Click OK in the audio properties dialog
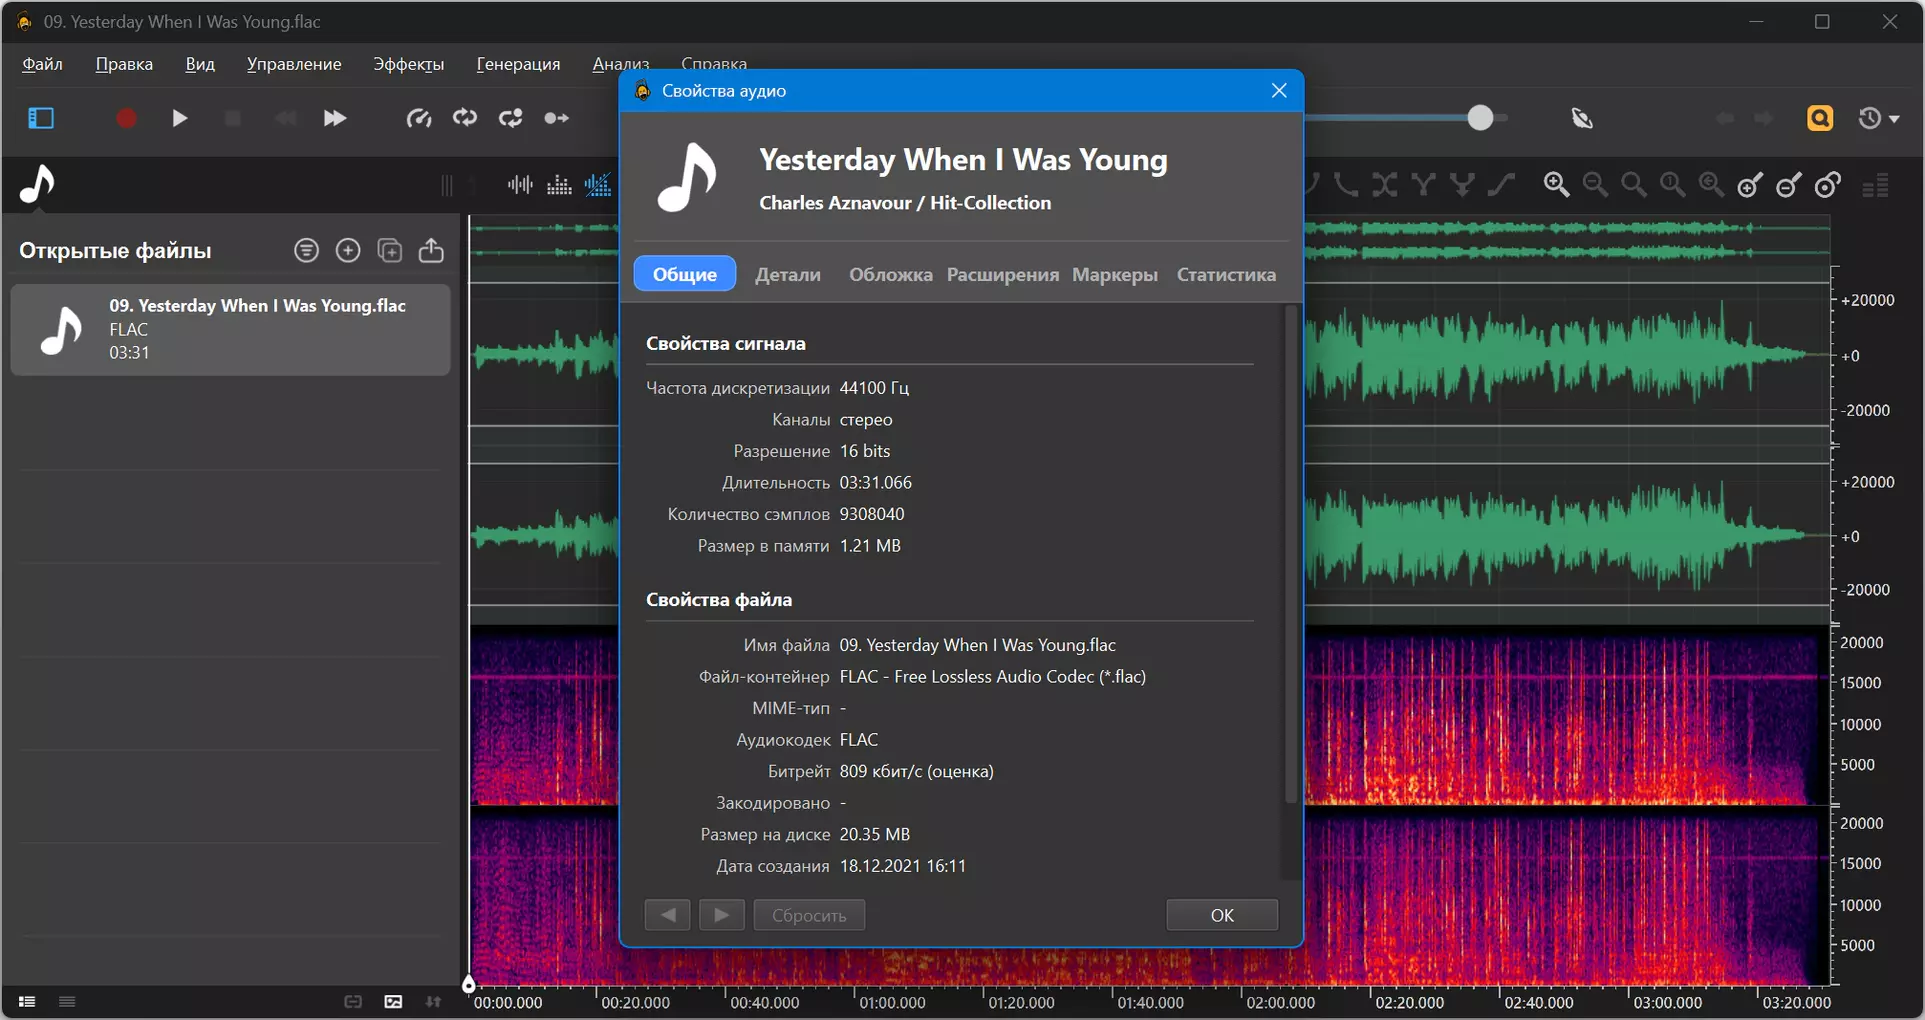This screenshot has width=1925, height=1020. point(1222,915)
